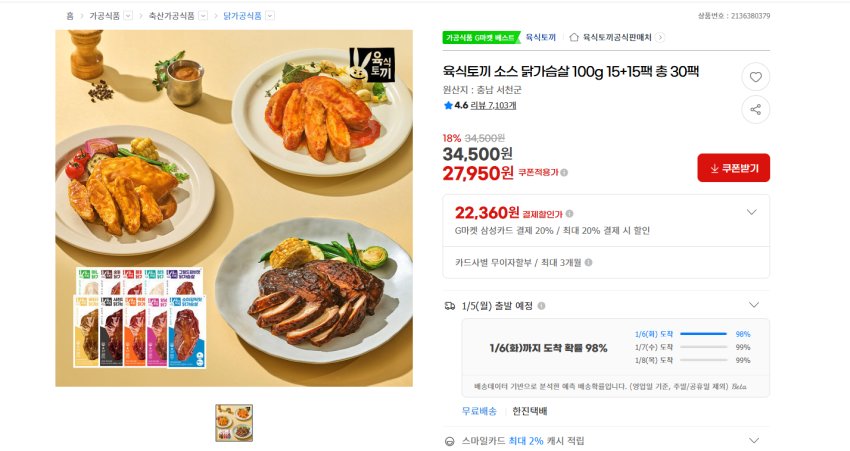Click info icon beside 결제할인가

(570, 213)
